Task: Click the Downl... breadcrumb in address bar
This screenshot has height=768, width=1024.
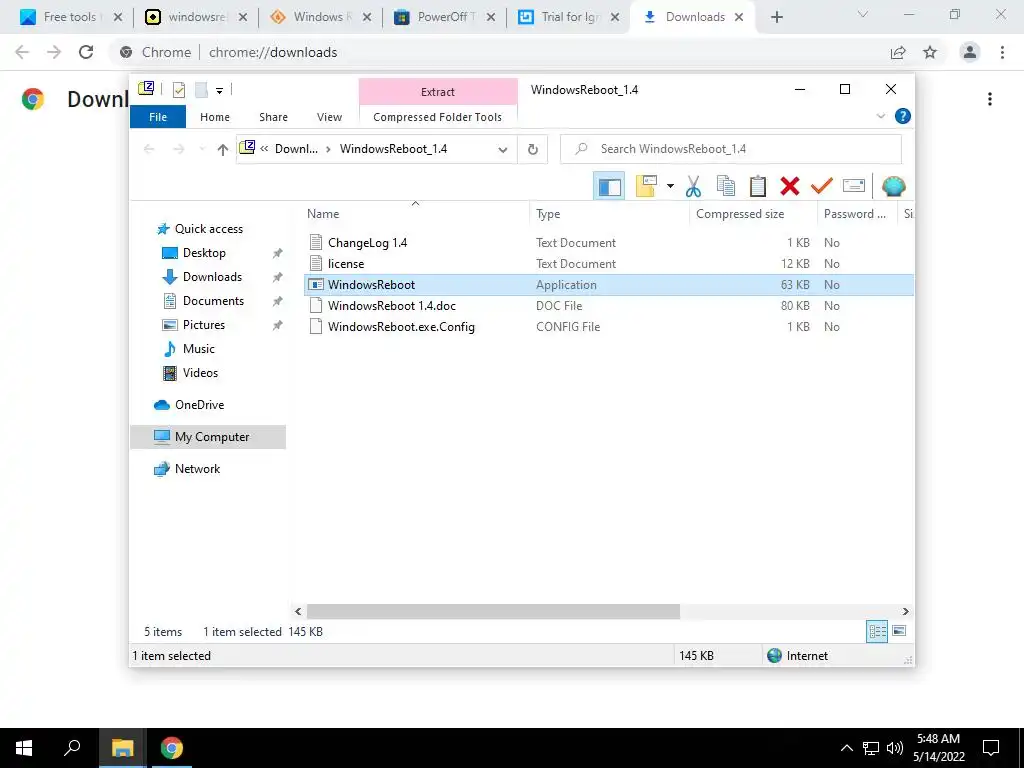Action: point(296,149)
